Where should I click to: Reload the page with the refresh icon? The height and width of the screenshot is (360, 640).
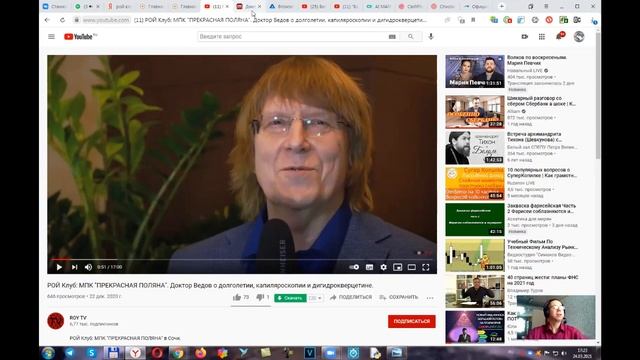(62, 20)
